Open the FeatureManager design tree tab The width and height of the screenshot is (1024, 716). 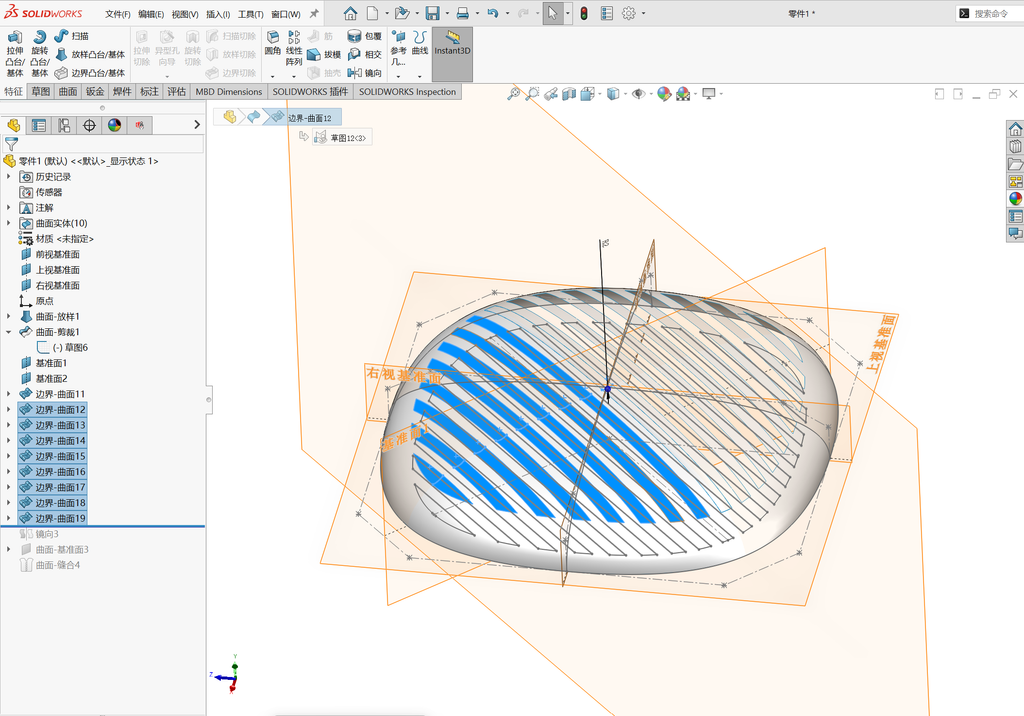click(13, 125)
